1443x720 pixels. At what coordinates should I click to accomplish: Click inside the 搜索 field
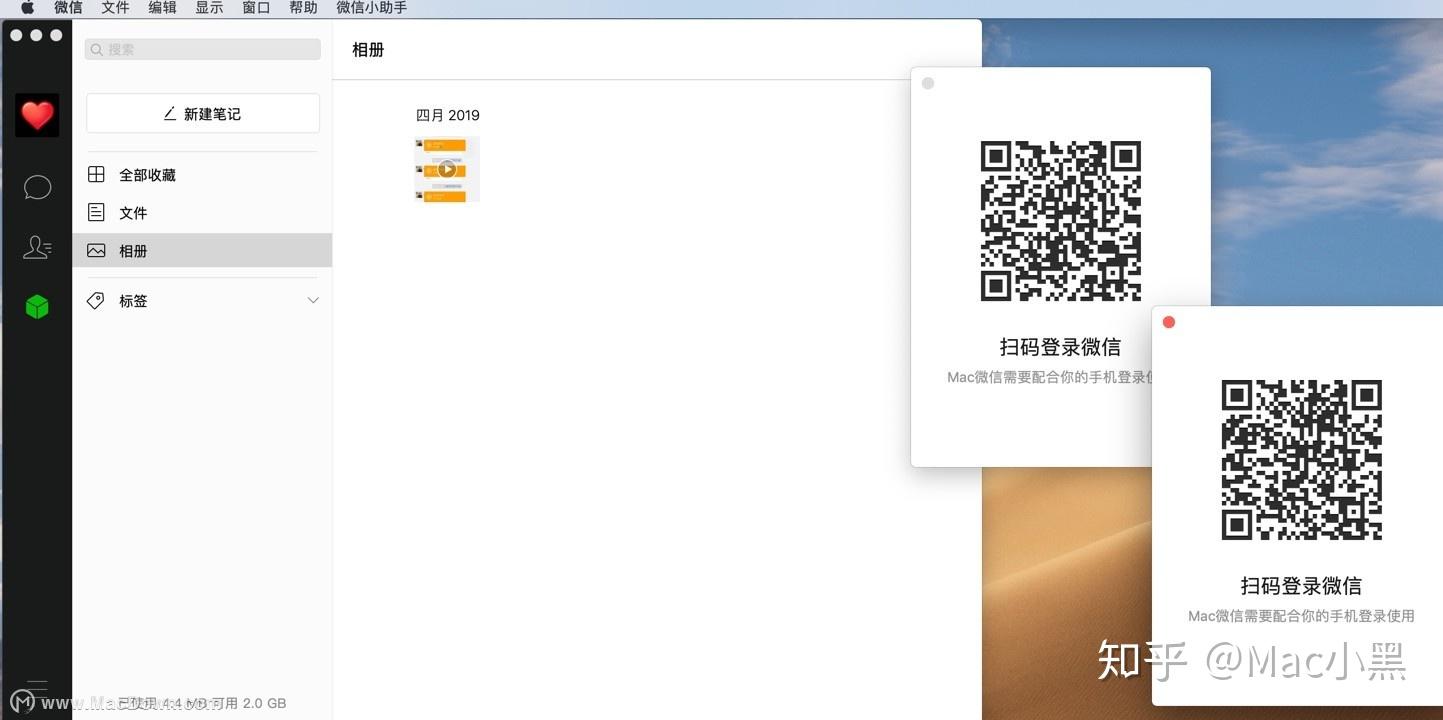click(x=203, y=49)
